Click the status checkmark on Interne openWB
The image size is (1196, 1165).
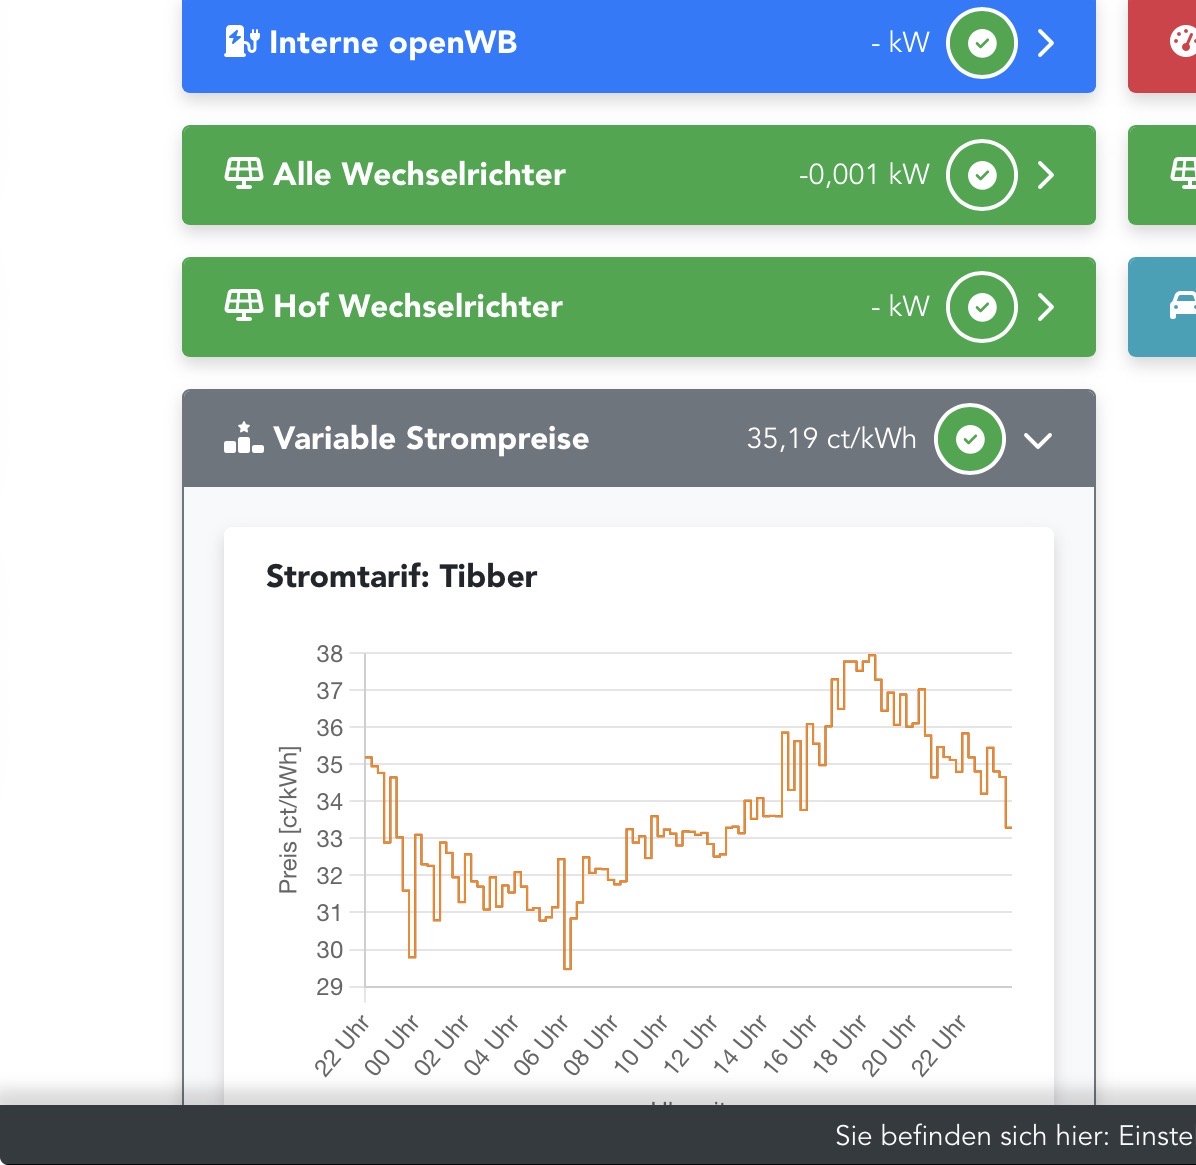coord(982,43)
